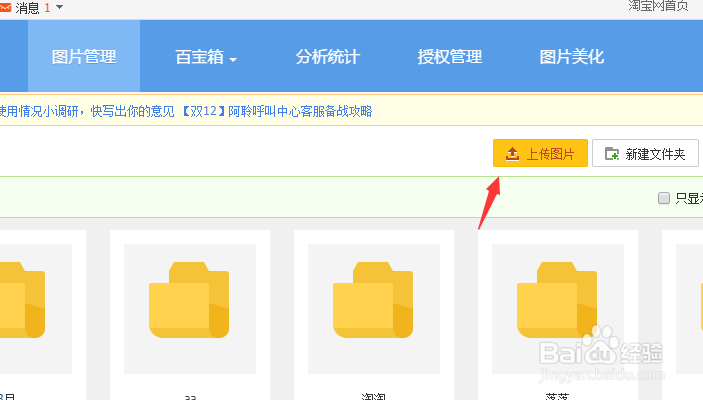703x400 pixels.
Task: Open the 使用情况小调研 survey link
Action: point(87,111)
